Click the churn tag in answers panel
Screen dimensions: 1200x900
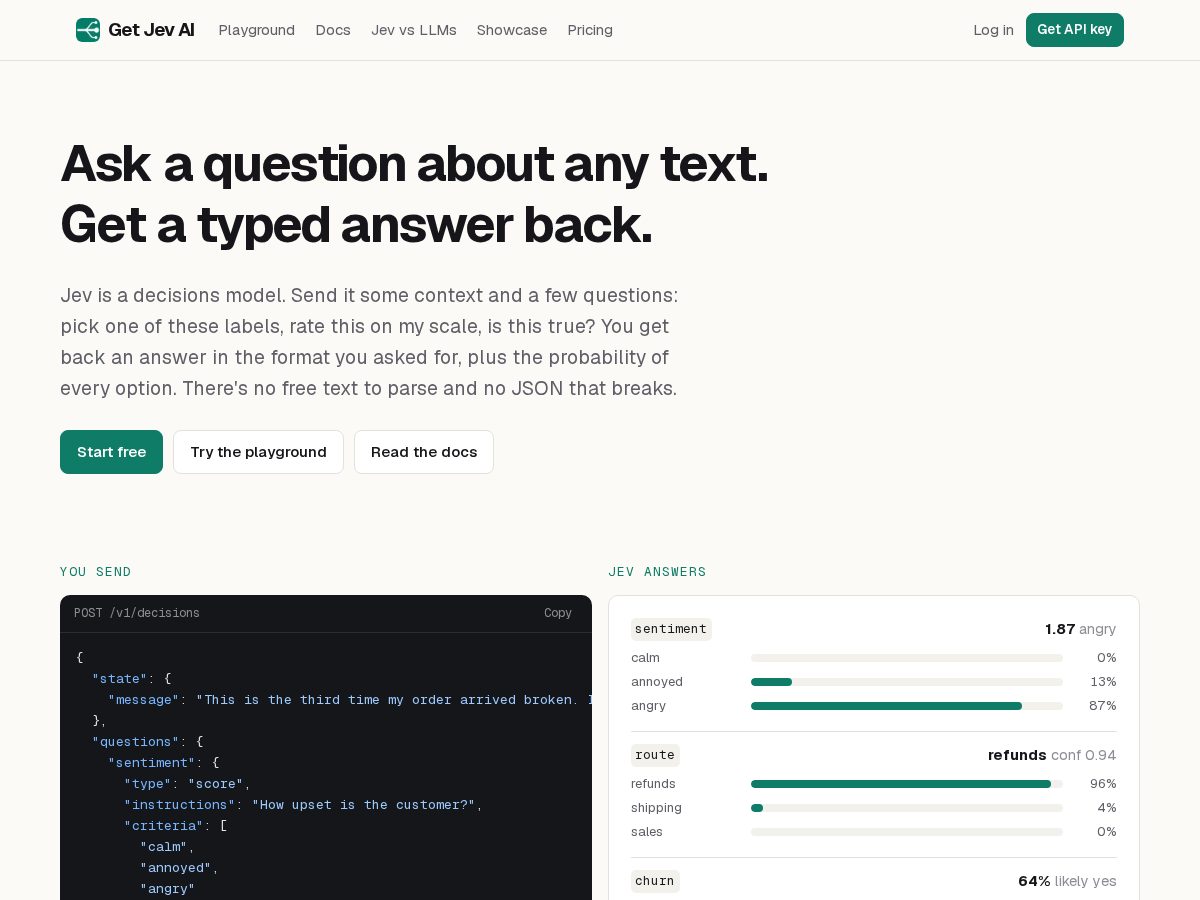(655, 881)
